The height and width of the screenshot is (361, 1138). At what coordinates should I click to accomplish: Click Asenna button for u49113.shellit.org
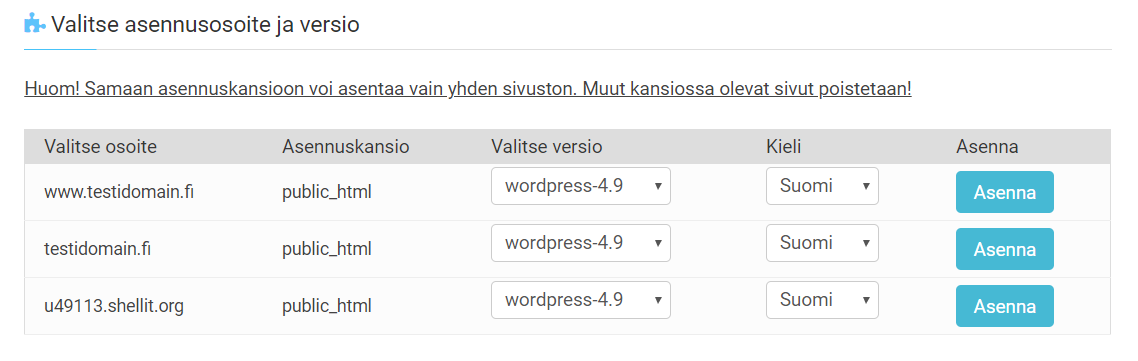tap(1004, 306)
